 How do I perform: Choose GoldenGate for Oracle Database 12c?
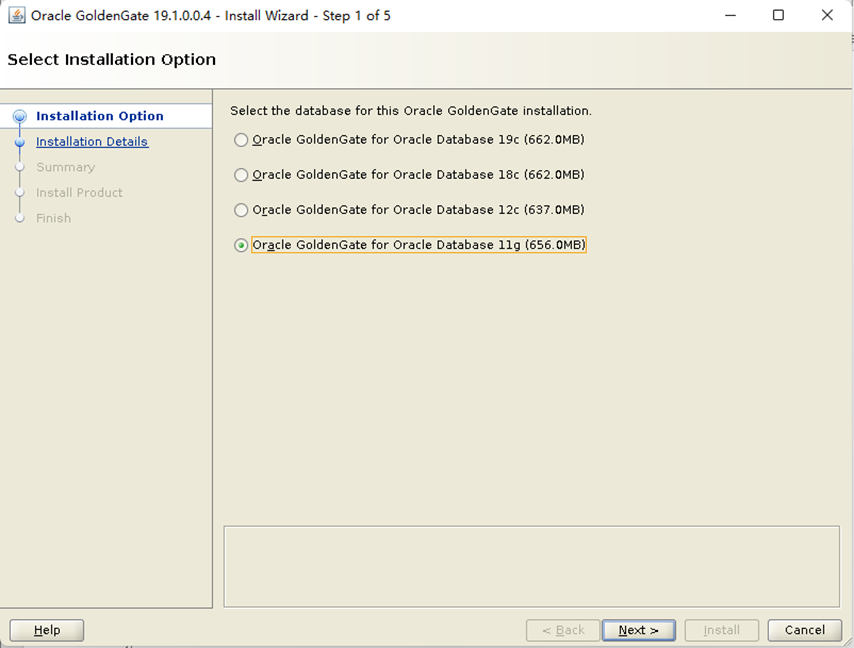click(x=241, y=210)
